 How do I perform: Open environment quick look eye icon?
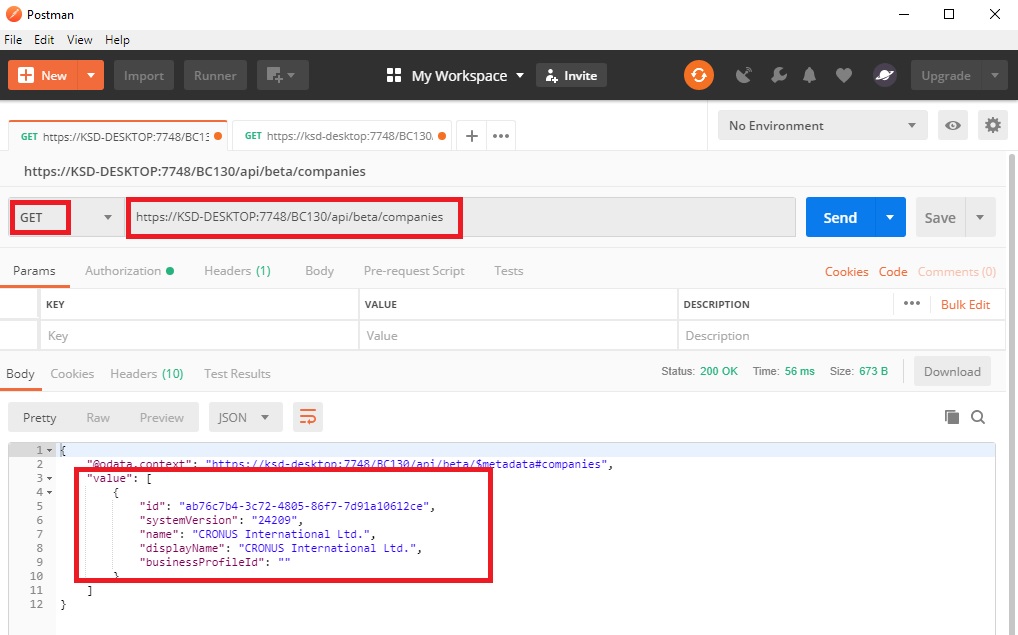click(x=954, y=125)
